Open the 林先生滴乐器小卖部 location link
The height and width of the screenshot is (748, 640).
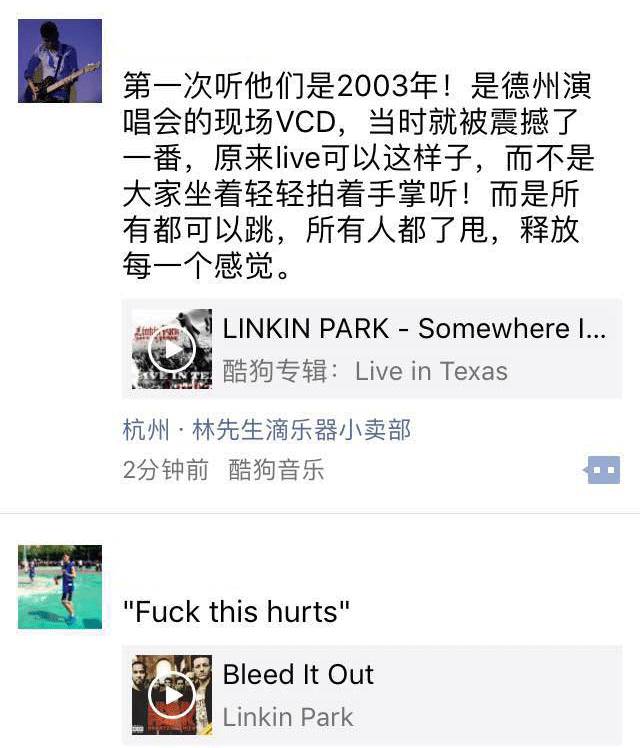click(301, 429)
